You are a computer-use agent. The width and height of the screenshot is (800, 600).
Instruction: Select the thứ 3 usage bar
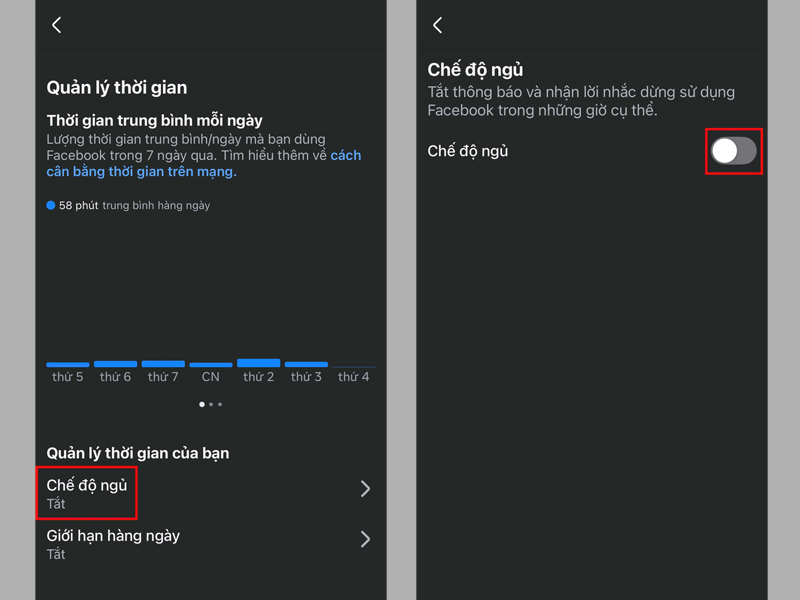pyautogui.click(x=306, y=364)
